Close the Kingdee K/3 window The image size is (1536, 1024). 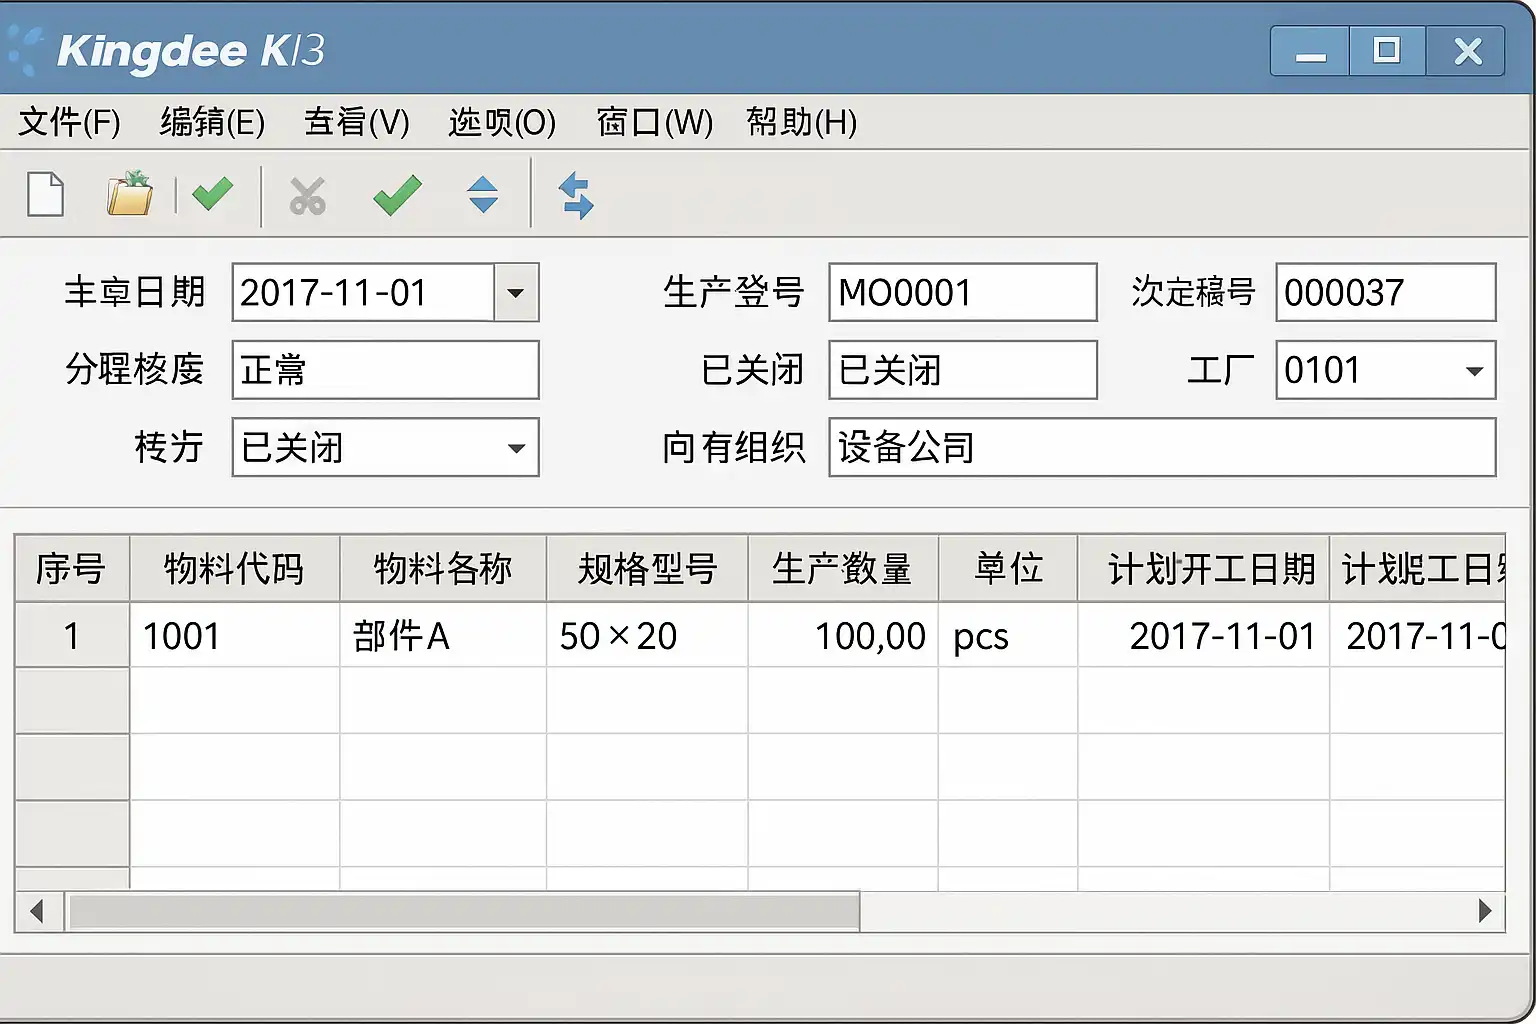(1466, 51)
